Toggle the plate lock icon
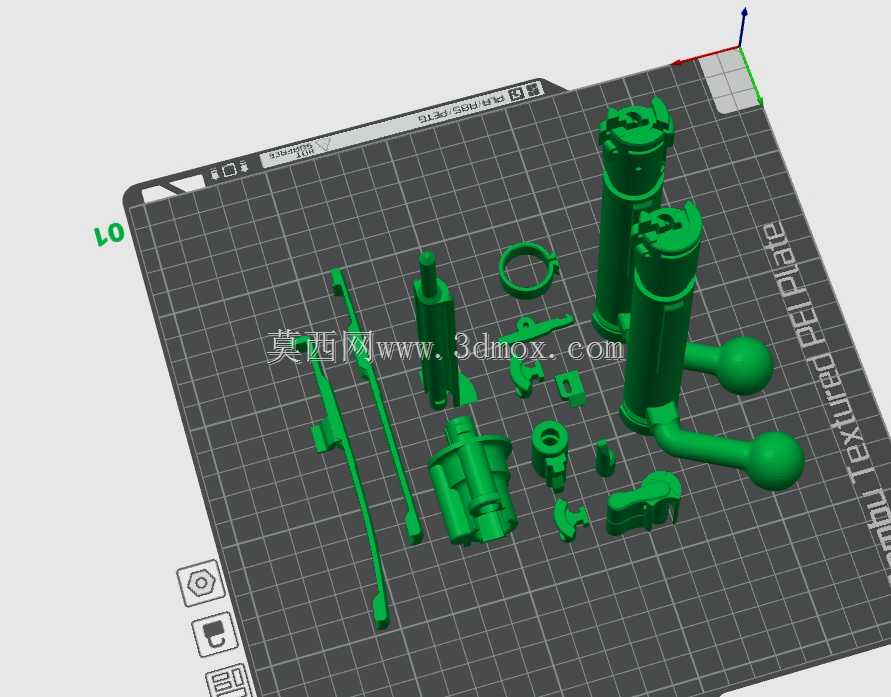This screenshot has width=891, height=697. coord(215,634)
